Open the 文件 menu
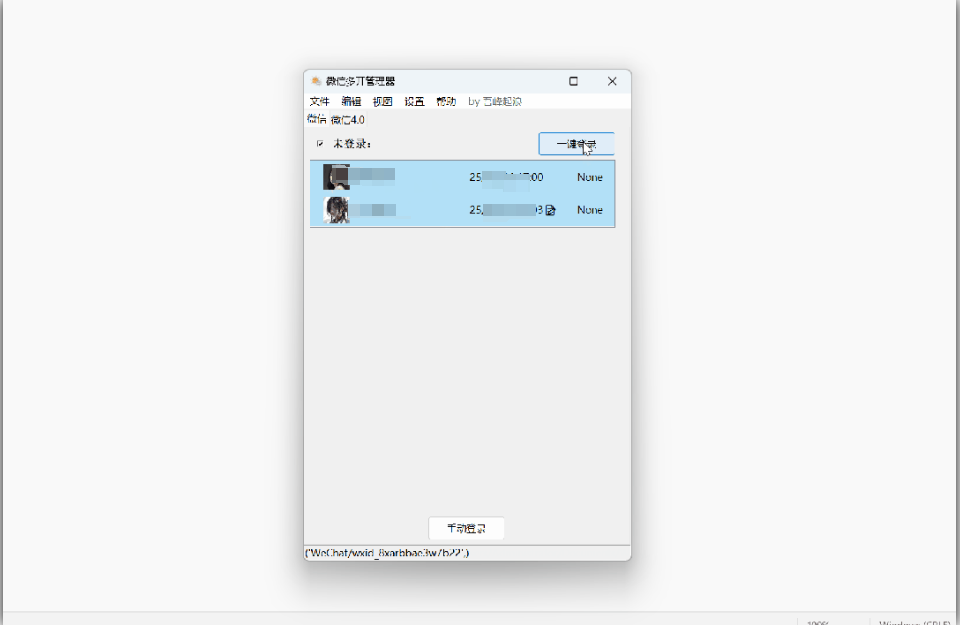This screenshot has width=960, height=625. (x=320, y=102)
